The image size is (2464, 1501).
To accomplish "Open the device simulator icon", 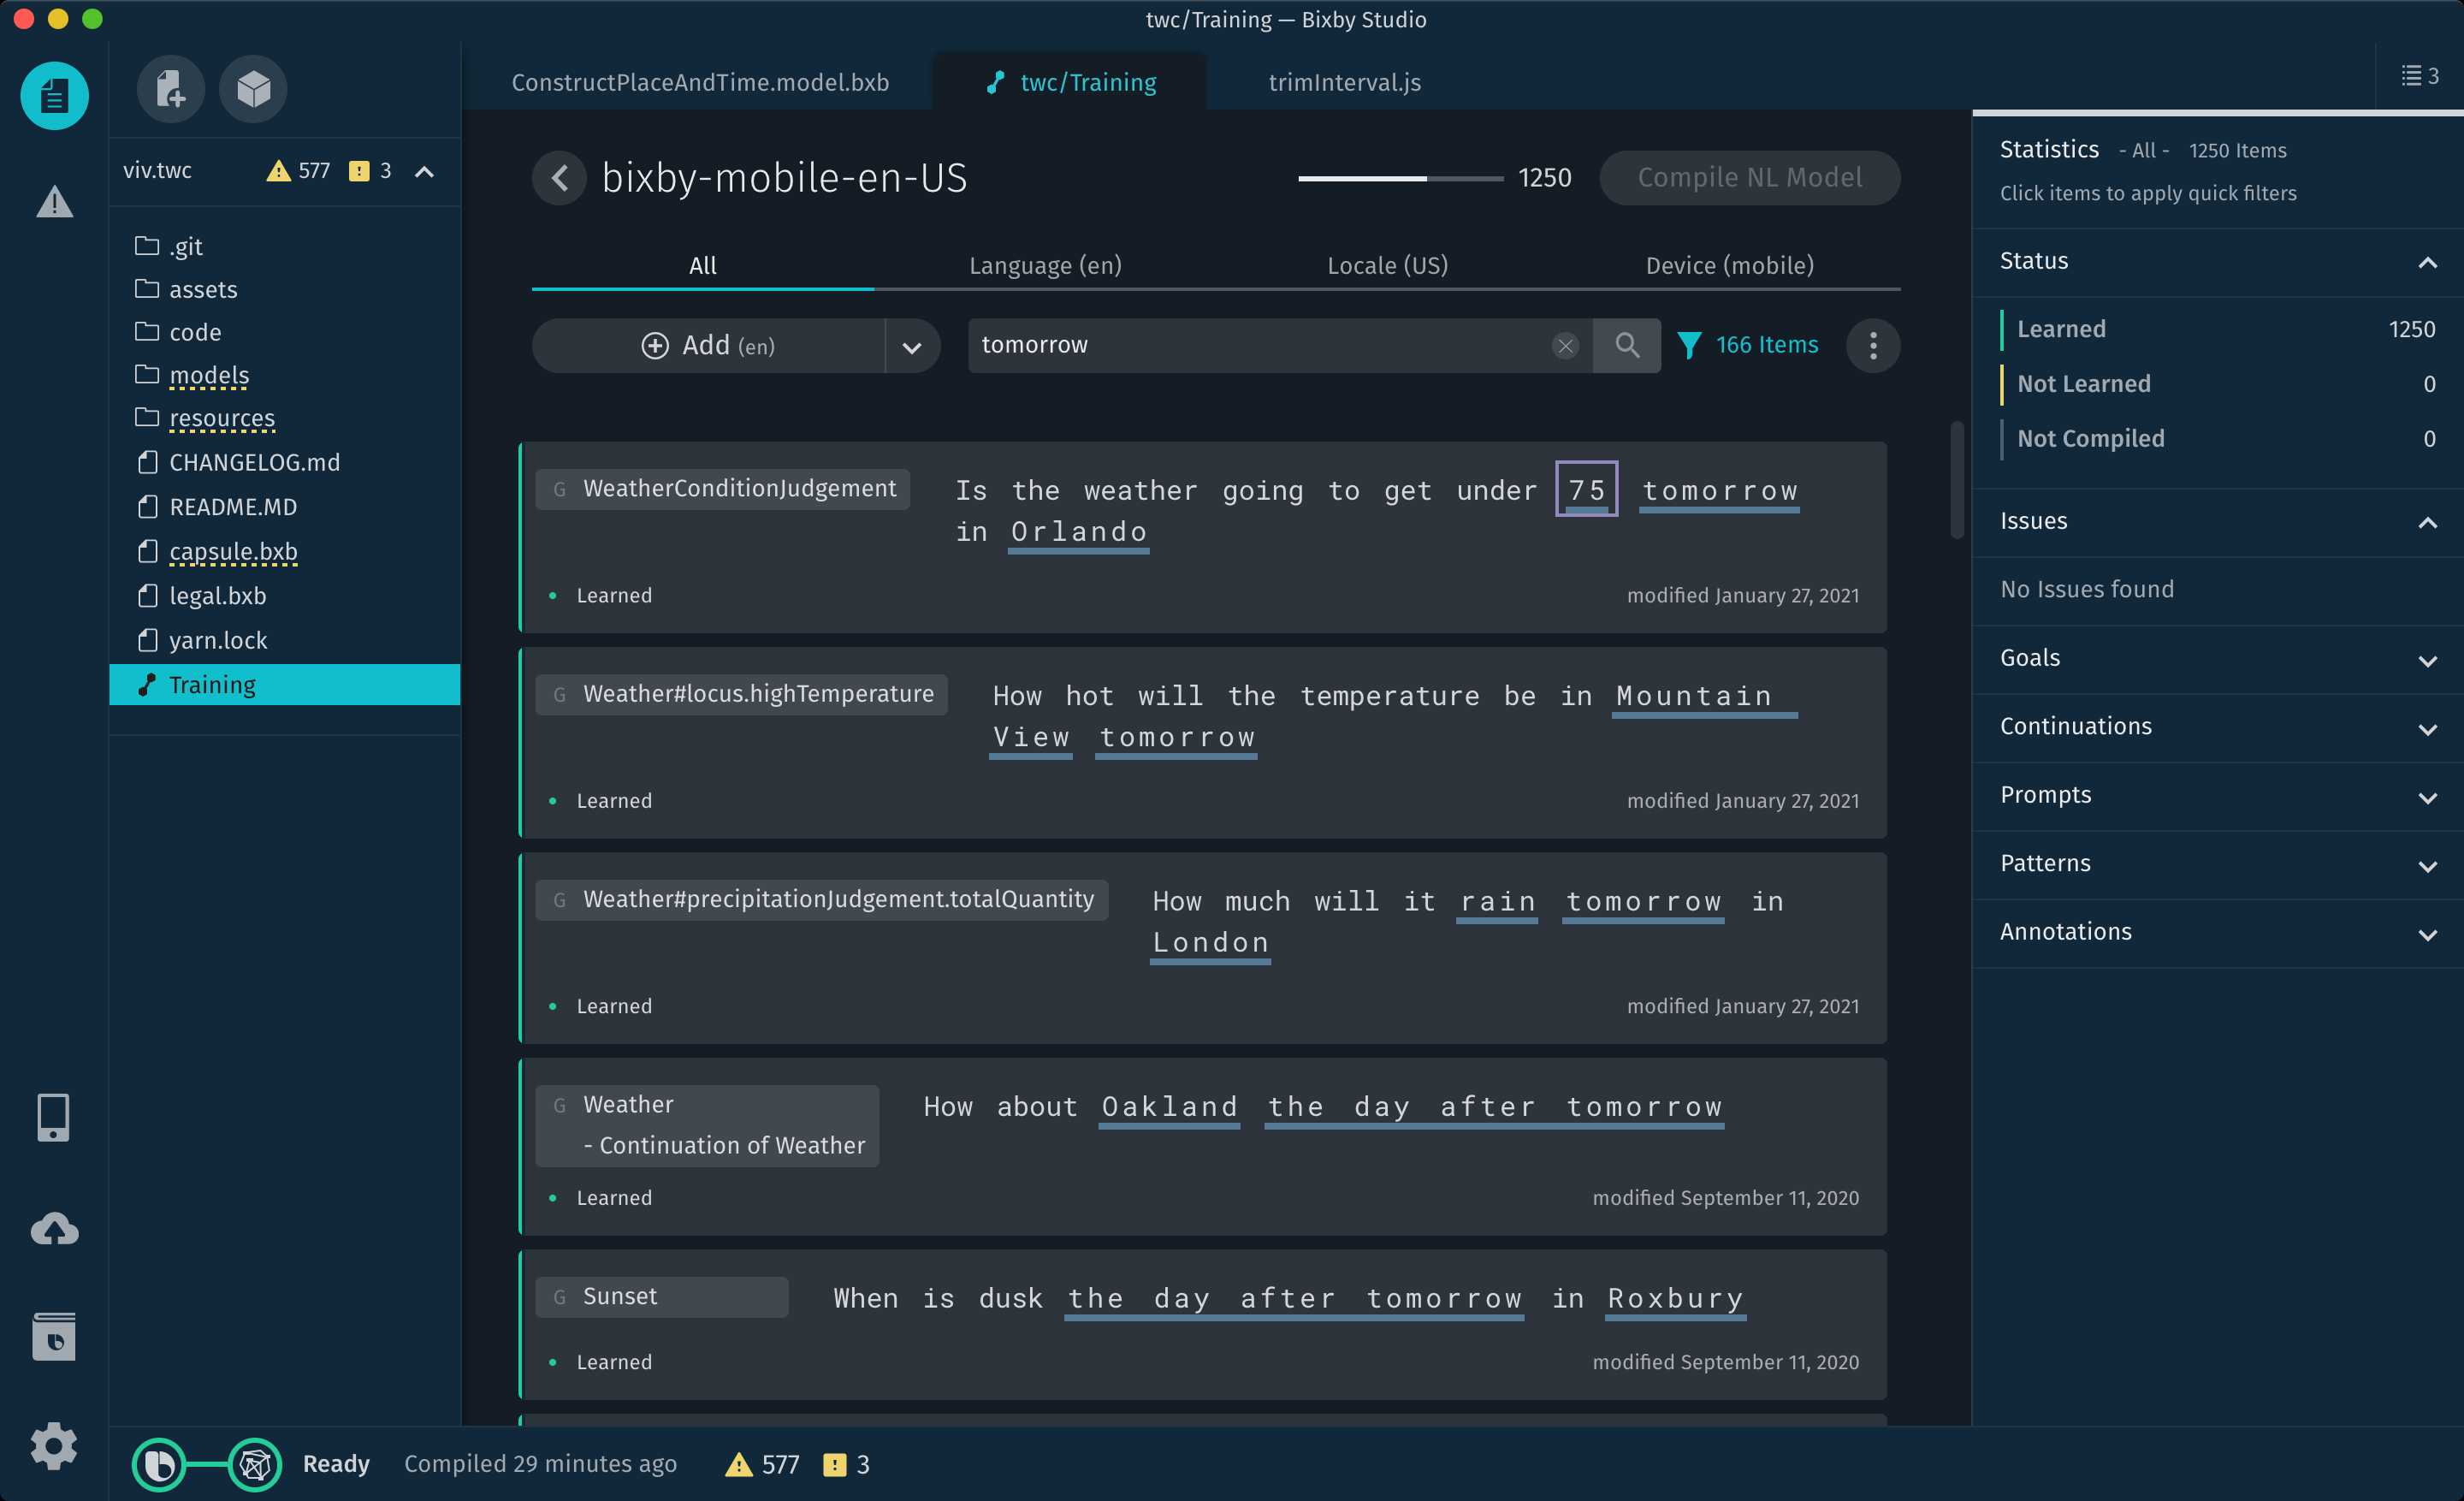I will coord(54,1116).
